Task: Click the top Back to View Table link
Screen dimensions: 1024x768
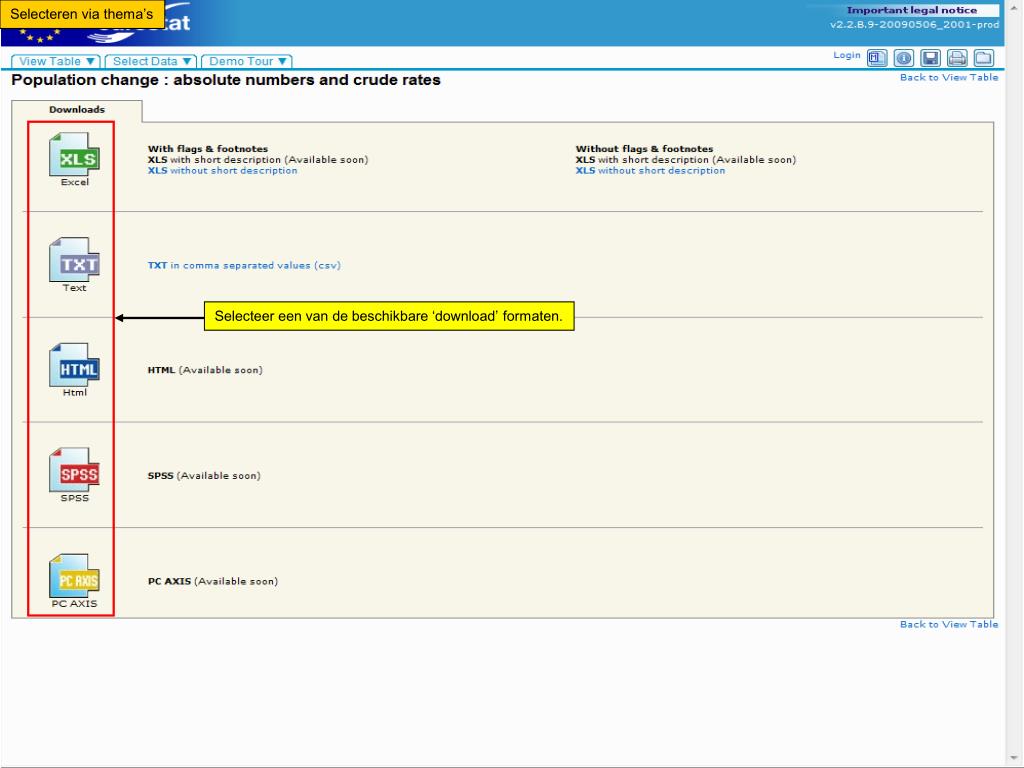Action: (x=948, y=78)
